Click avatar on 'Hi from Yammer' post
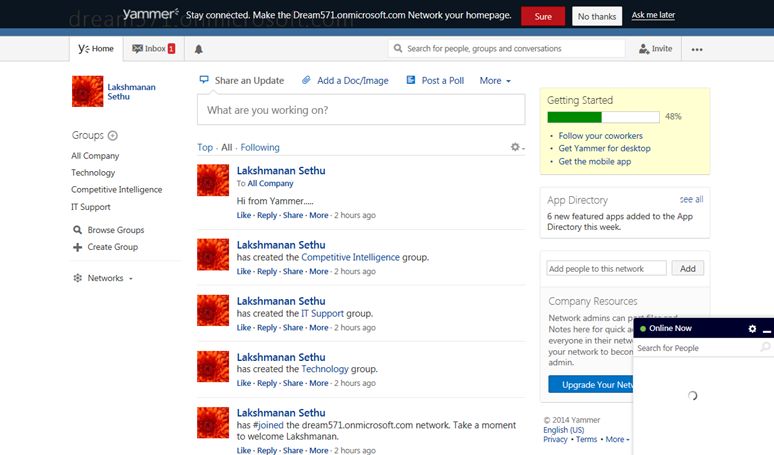The height and width of the screenshot is (455, 774). tap(213, 180)
